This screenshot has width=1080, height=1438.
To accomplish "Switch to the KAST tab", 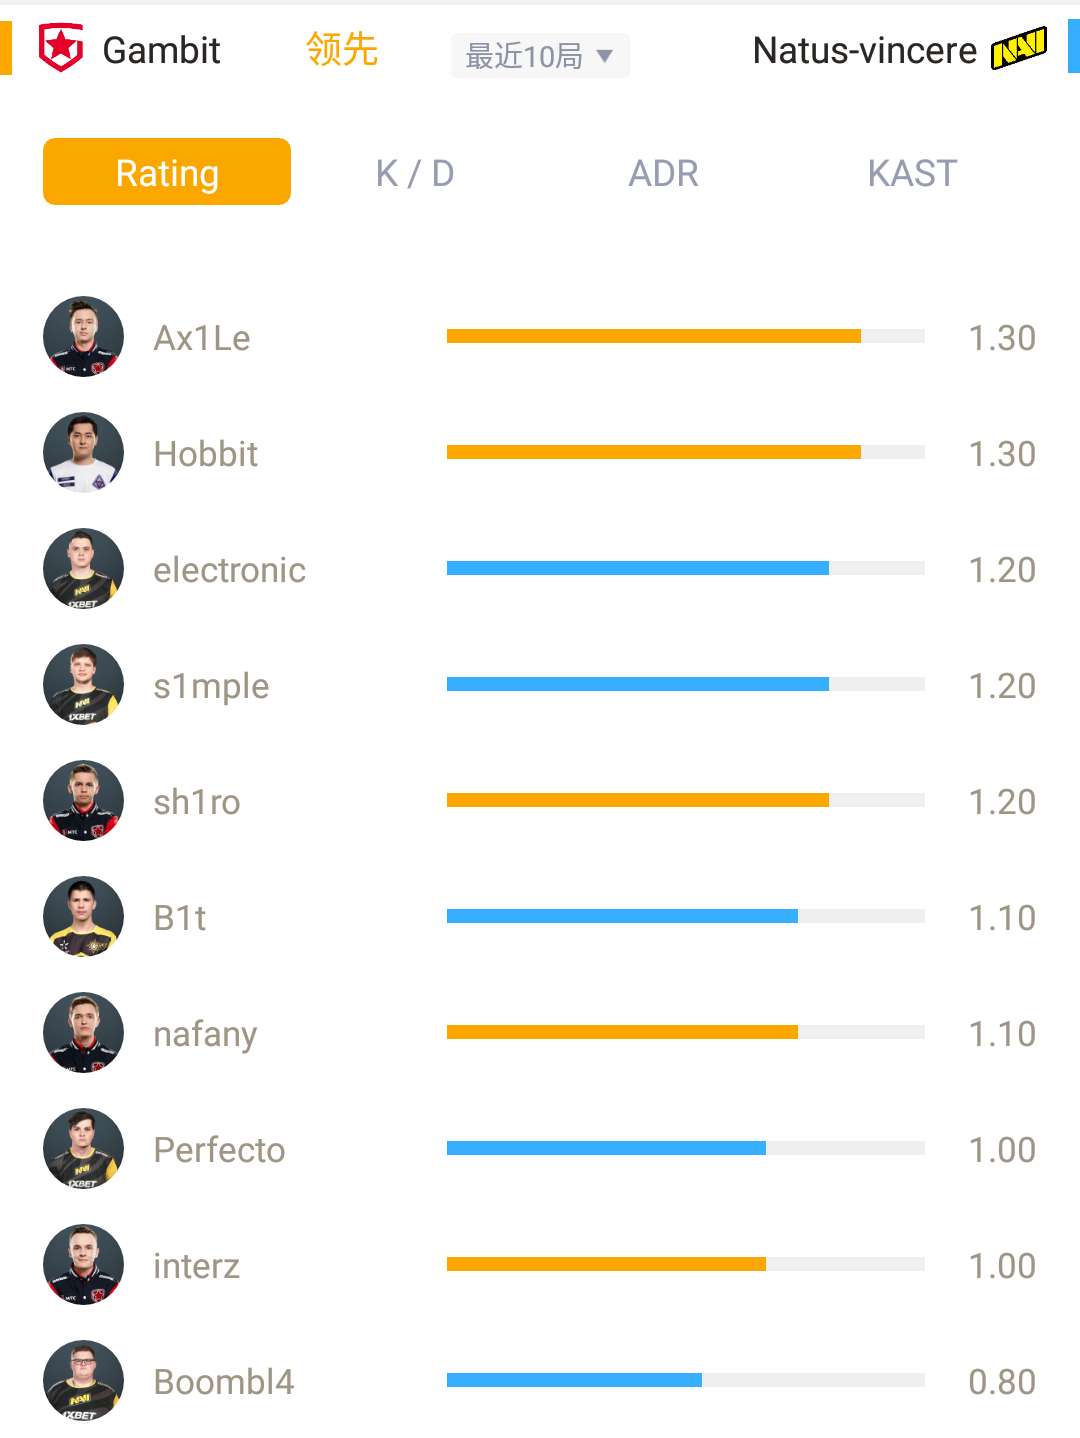I will pyautogui.click(x=912, y=173).
